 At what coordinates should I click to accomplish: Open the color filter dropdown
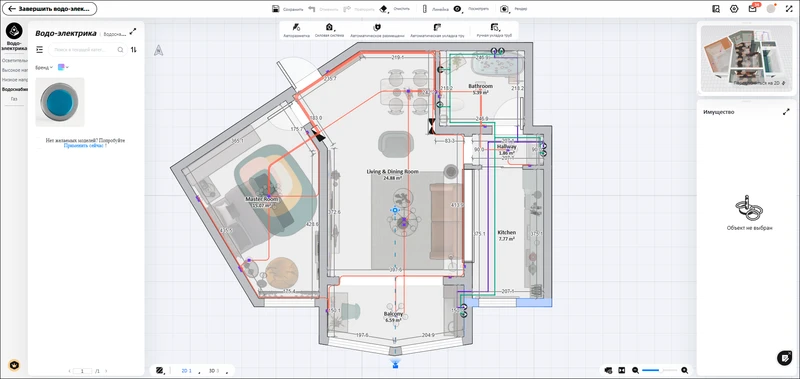click(63, 67)
